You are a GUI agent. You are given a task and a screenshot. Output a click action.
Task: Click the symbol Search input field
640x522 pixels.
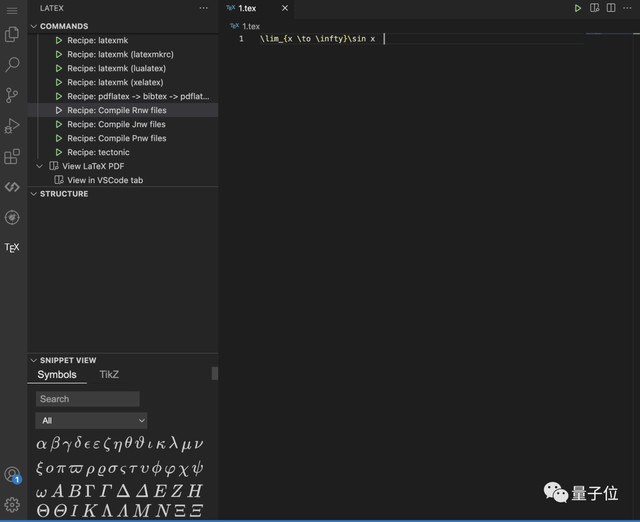(87, 399)
